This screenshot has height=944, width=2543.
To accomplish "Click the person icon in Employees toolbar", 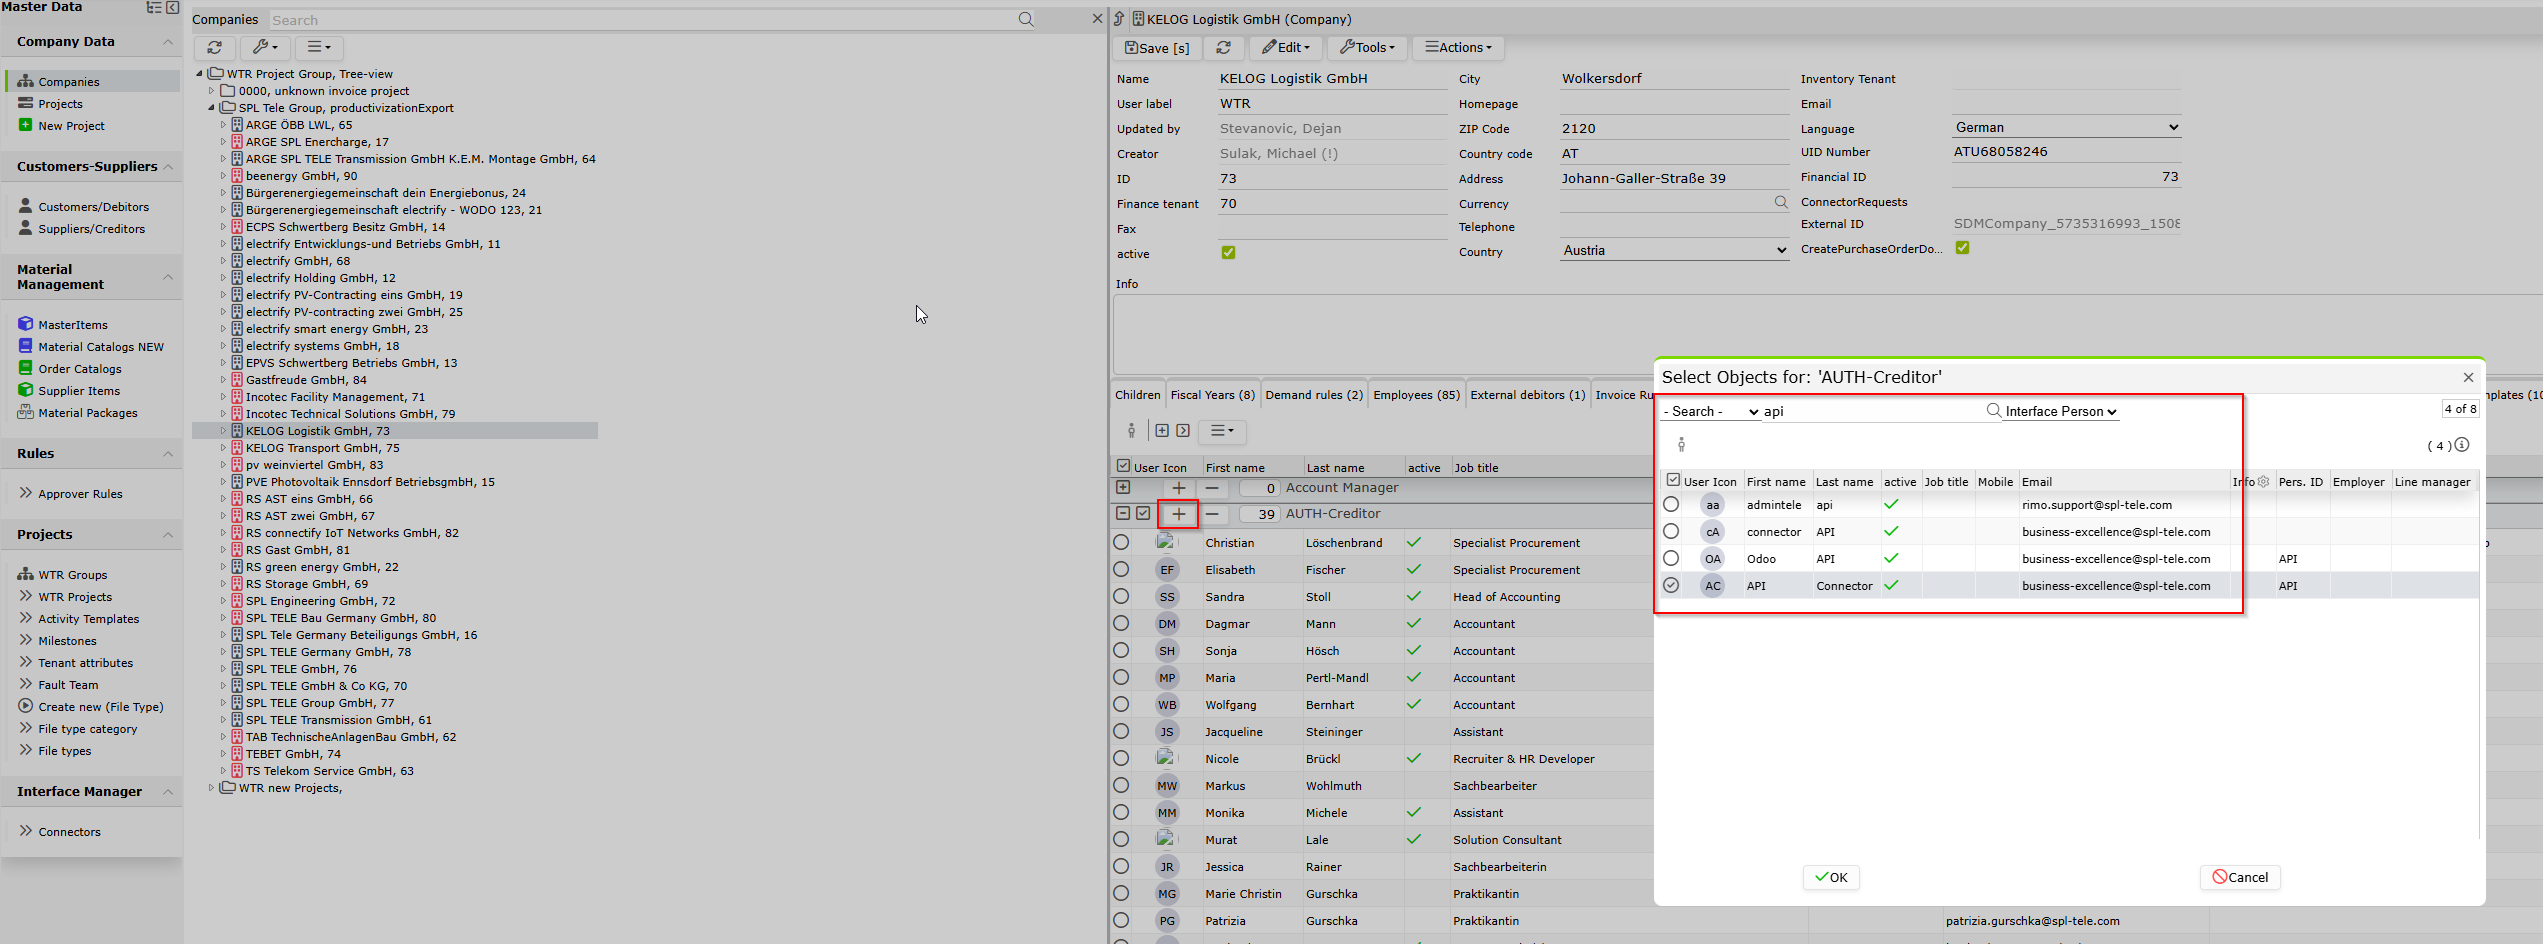I will tap(1131, 431).
